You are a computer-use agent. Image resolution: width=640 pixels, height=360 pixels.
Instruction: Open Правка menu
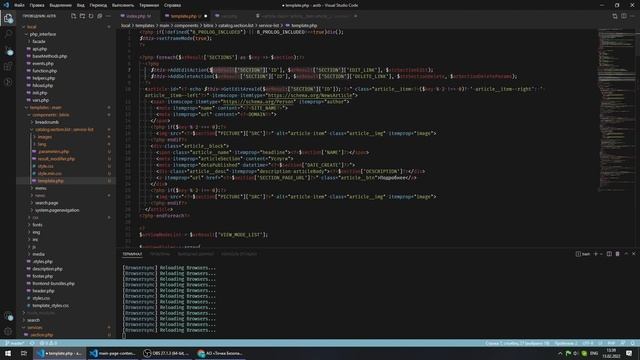[x=37, y=5]
